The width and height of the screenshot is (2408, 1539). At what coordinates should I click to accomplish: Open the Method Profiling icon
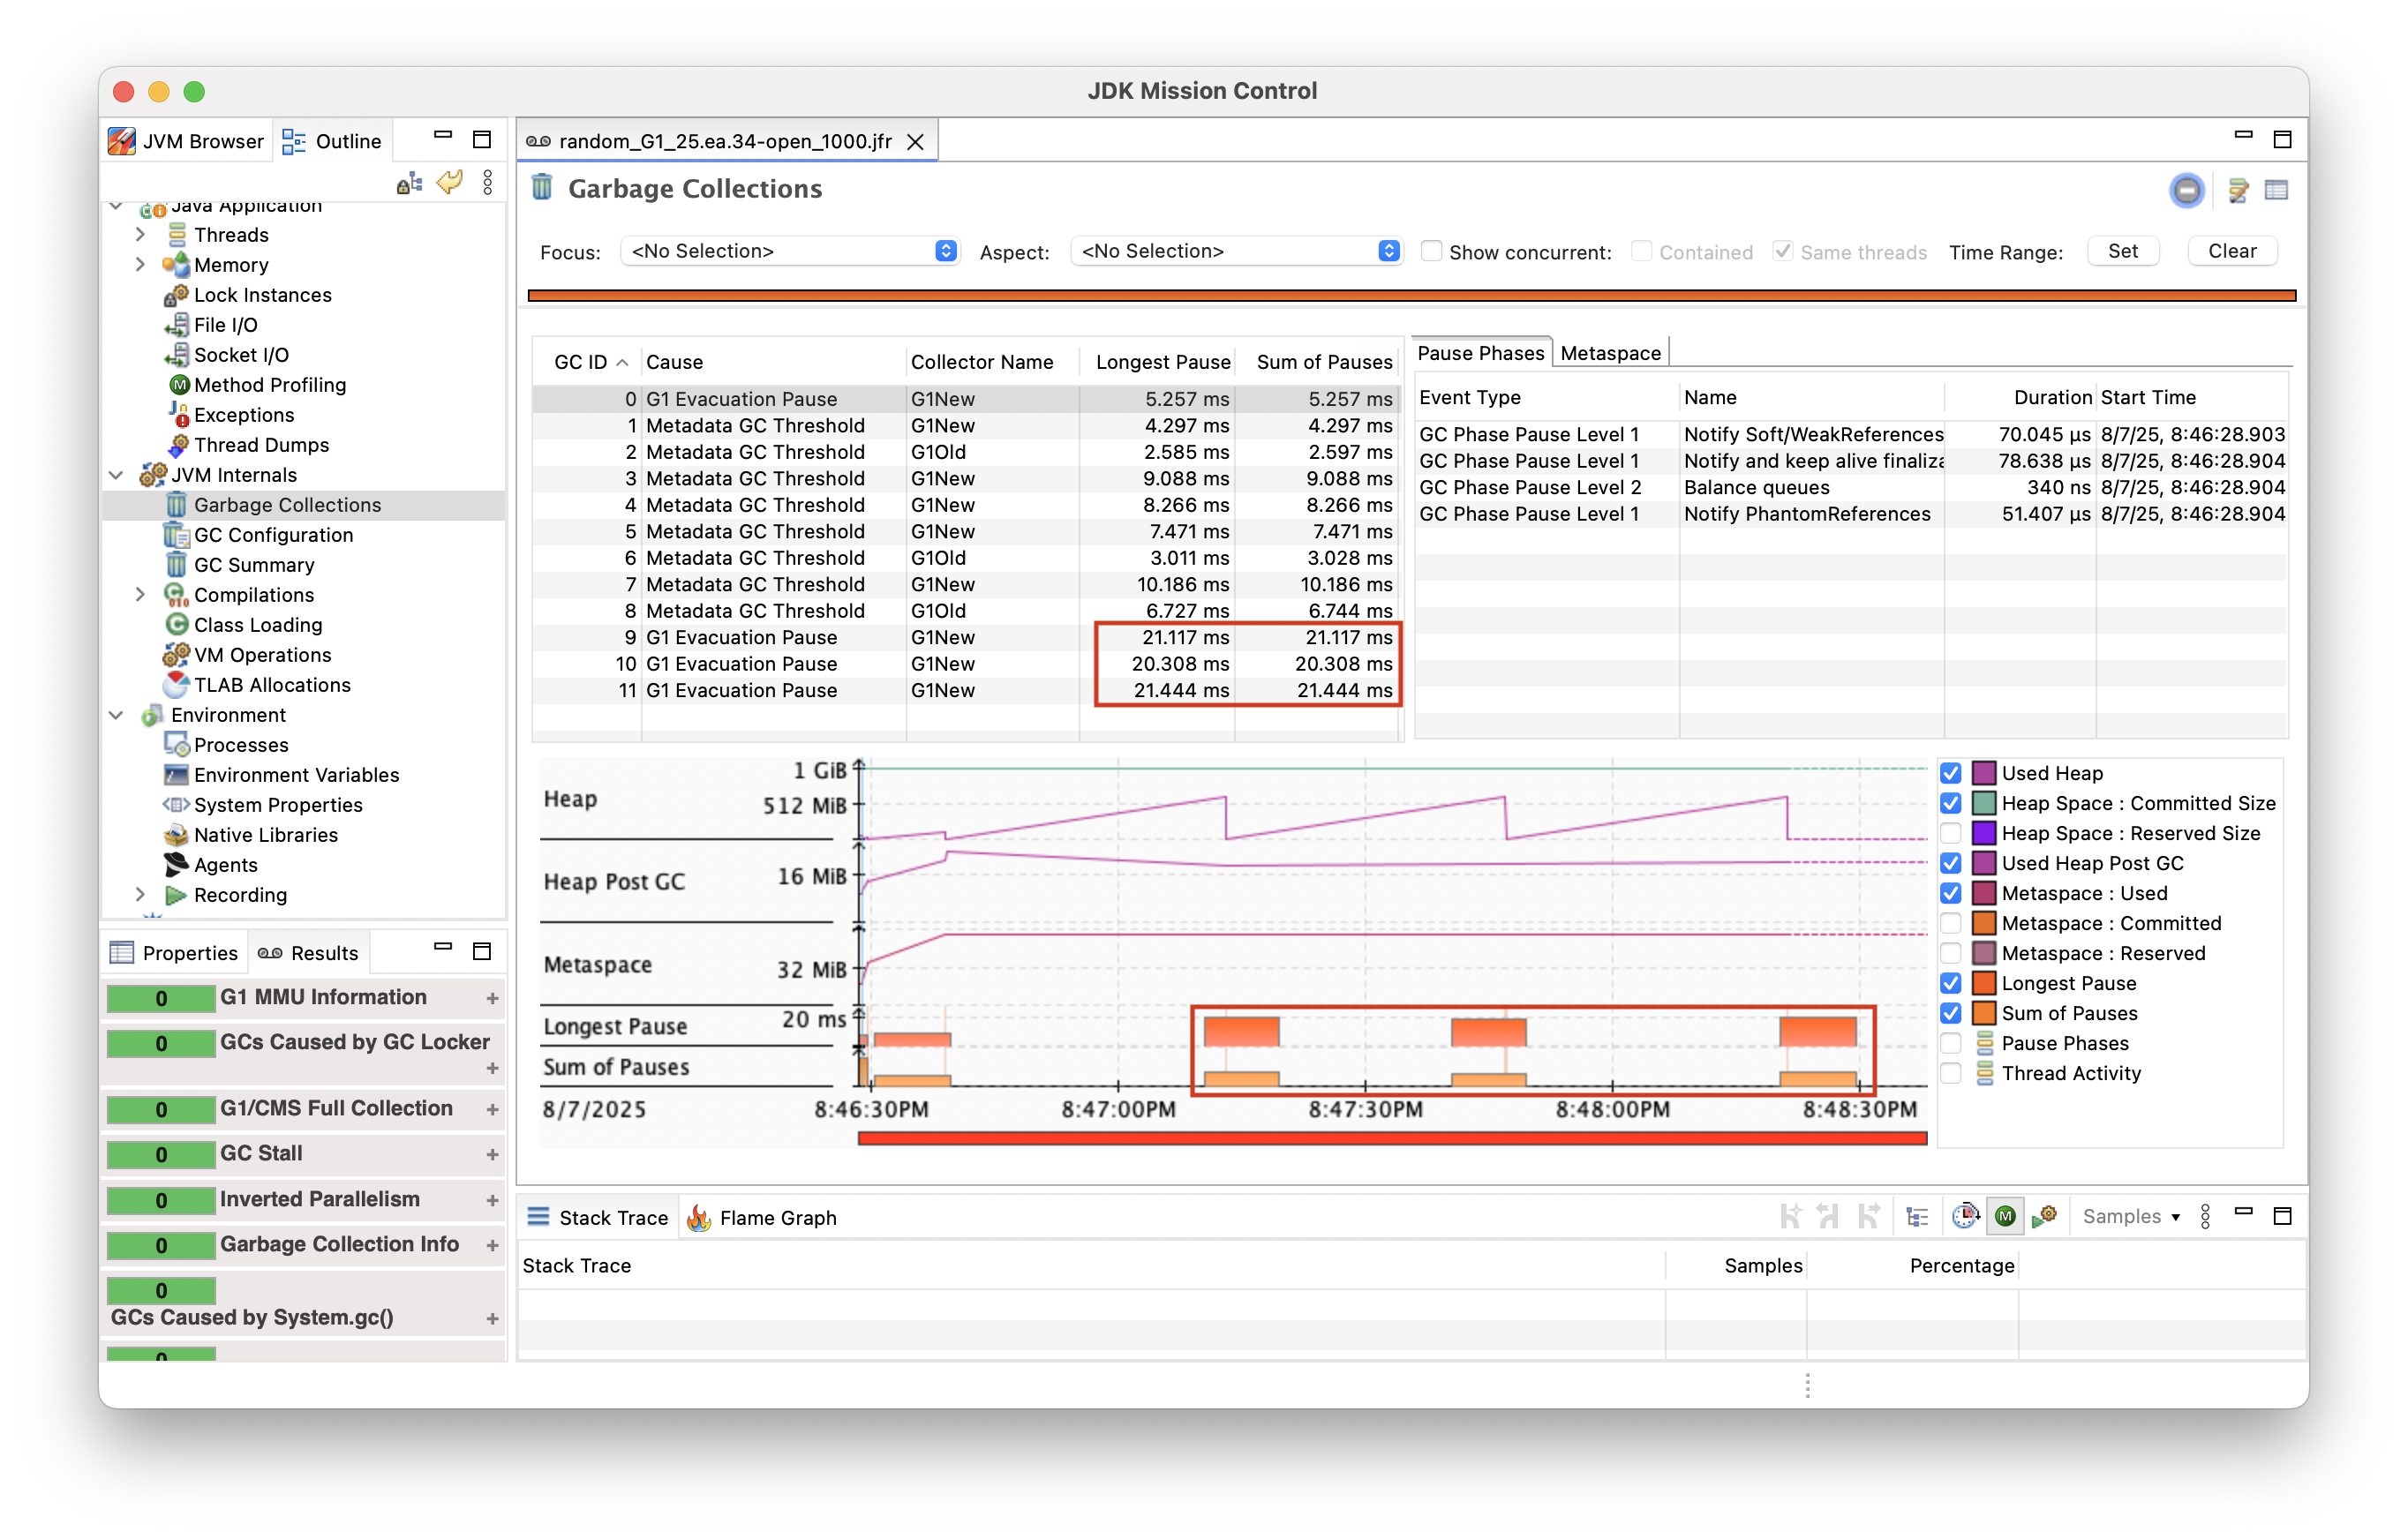[178, 384]
